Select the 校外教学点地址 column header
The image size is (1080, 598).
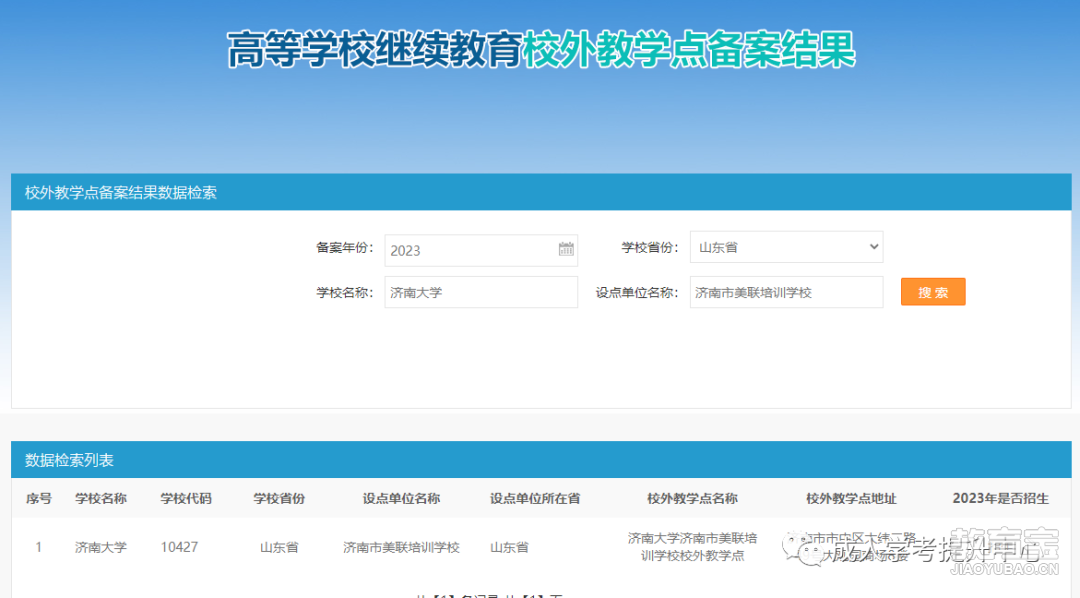(851, 498)
